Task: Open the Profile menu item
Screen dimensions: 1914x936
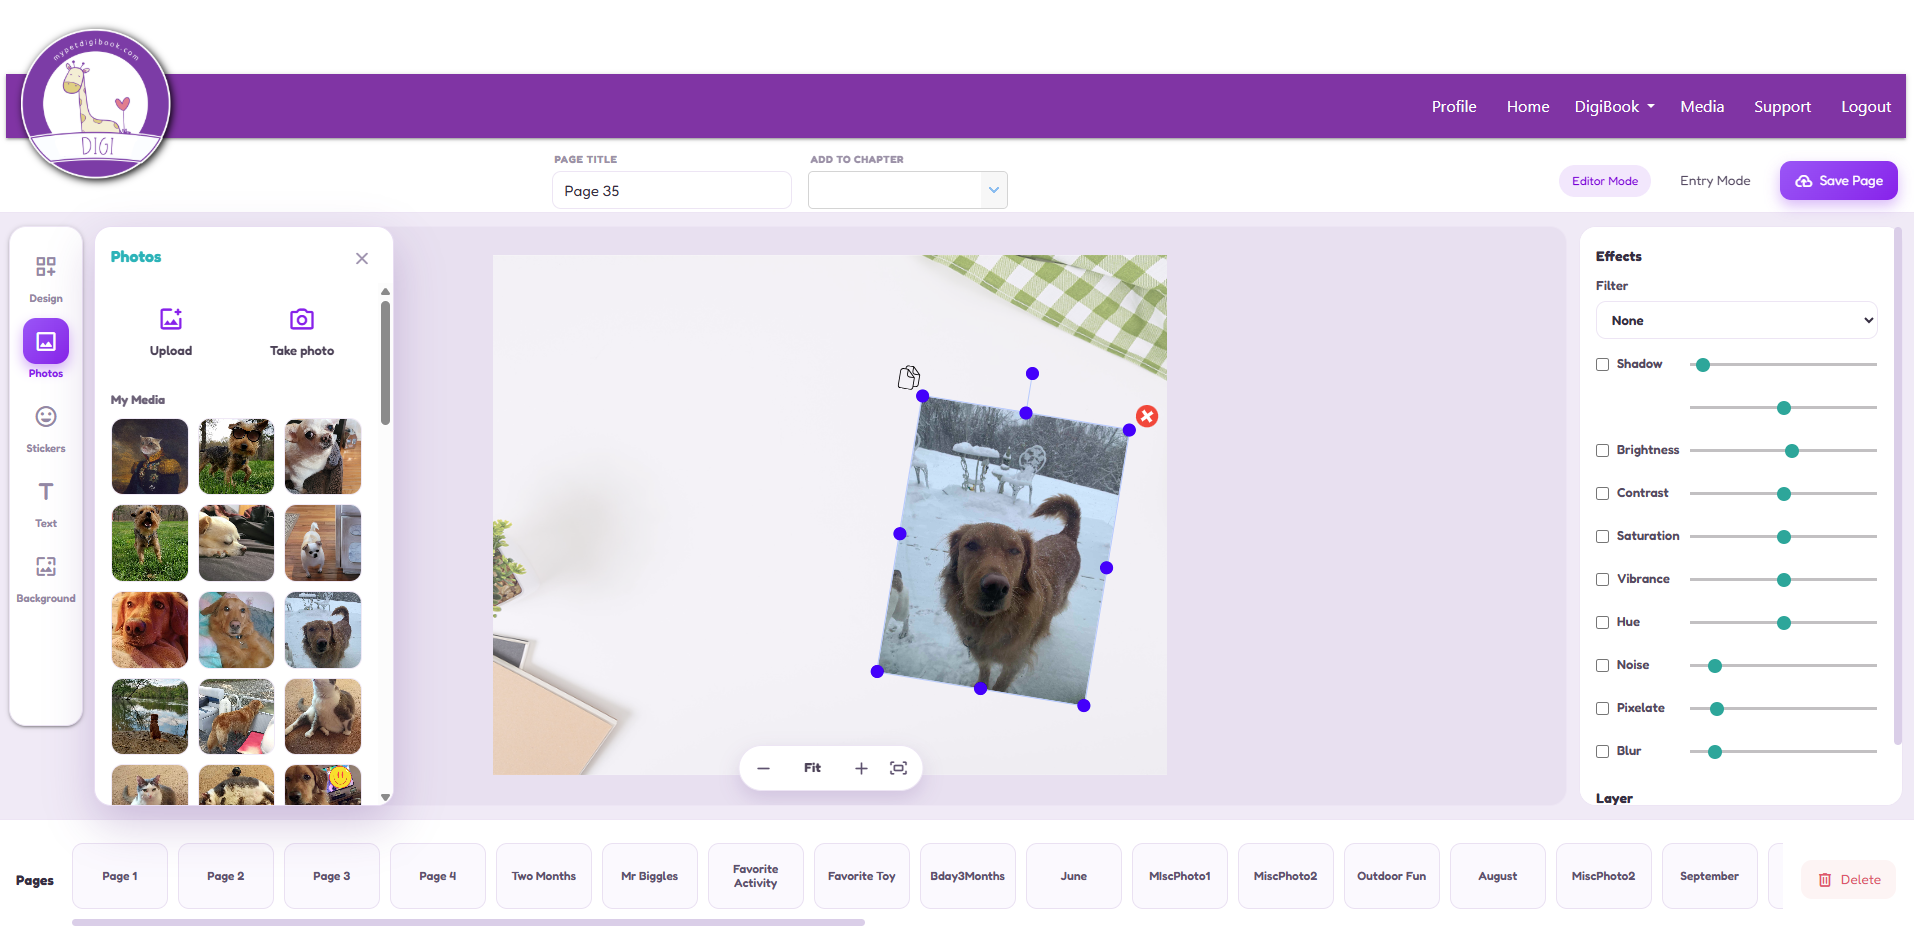Action: (1454, 106)
